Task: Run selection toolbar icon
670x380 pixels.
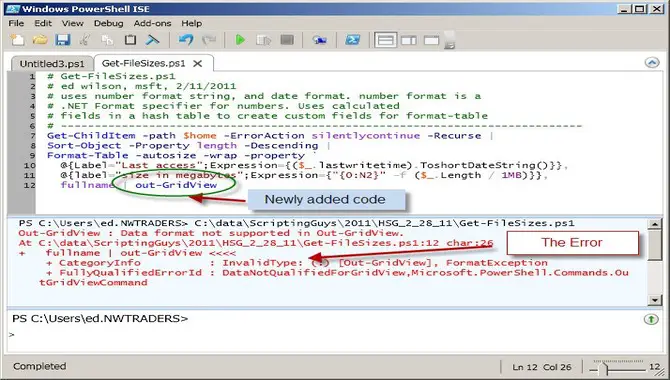Action: pos(264,40)
